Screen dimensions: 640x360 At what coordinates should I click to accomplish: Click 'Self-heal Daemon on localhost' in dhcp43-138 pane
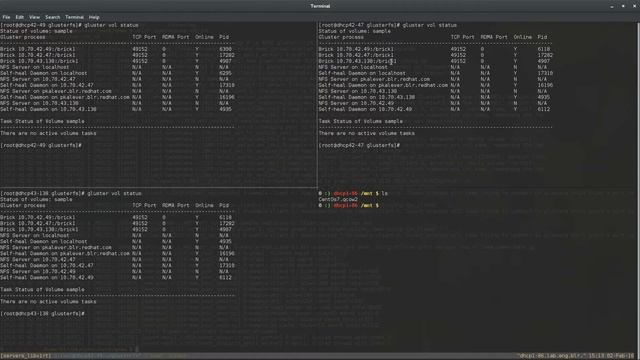[x=44, y=241]
